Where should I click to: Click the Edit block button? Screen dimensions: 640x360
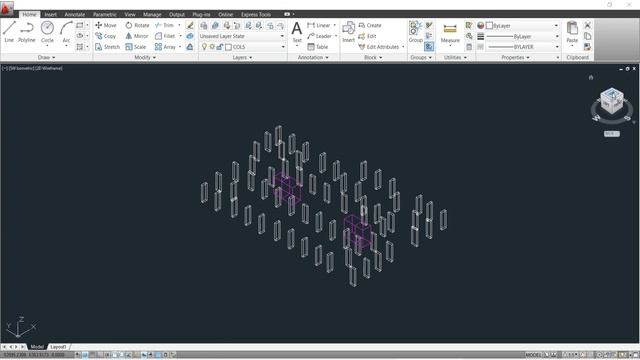point(367,36)
